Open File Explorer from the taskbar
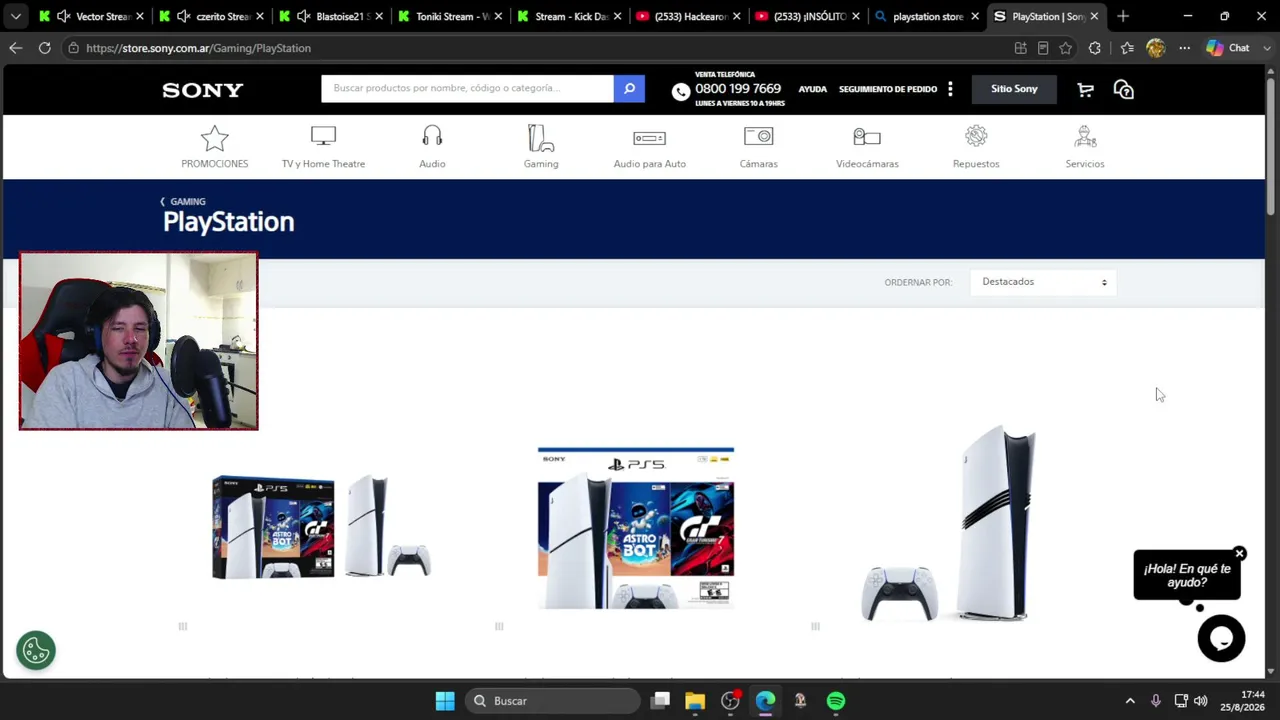The image size is (1280, 720). click(695, 701)
